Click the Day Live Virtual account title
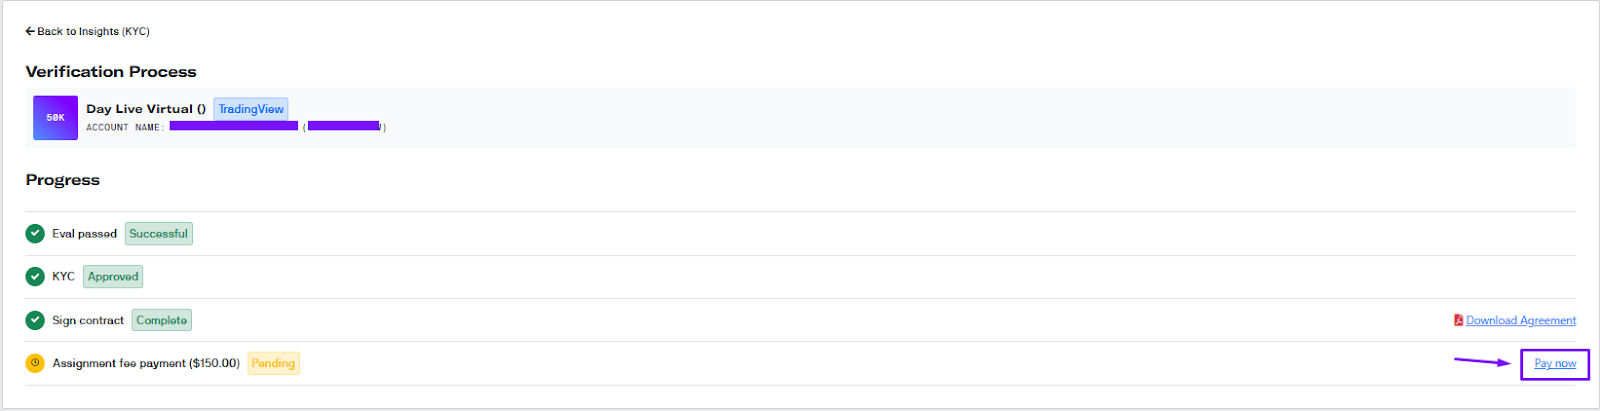Image resolution: width=1600 pixels, height=411 pixels. coord(146,109)
